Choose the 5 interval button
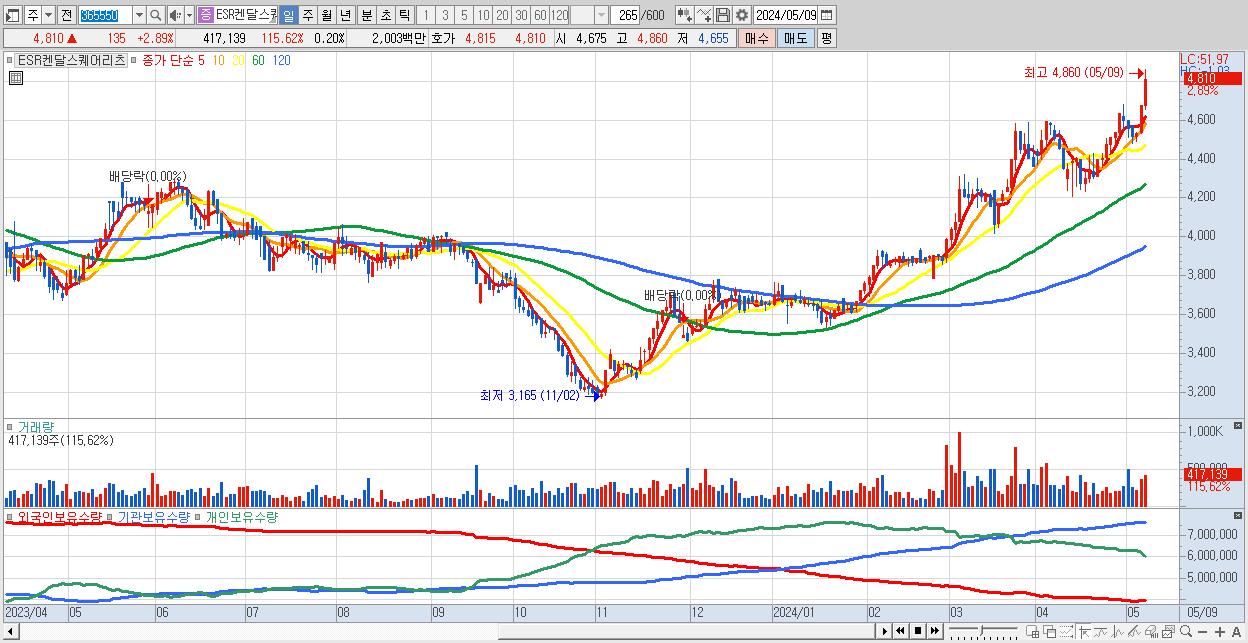The image size is (1248, 643). [x=464, y=15]
